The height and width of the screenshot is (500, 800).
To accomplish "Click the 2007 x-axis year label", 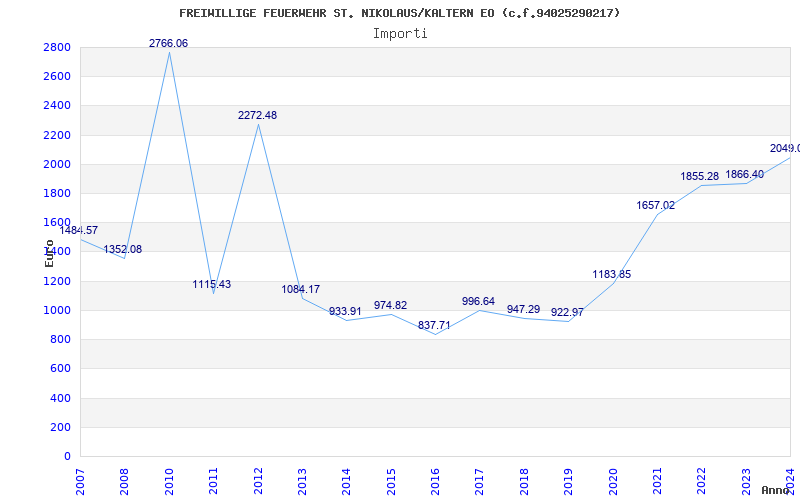I will (80, 481).
